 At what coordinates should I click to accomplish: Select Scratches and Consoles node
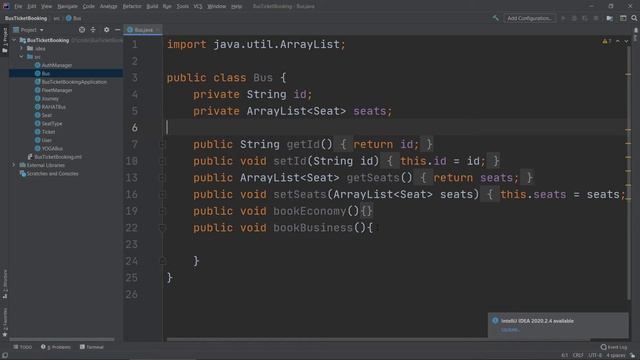(x=52, y=173)
